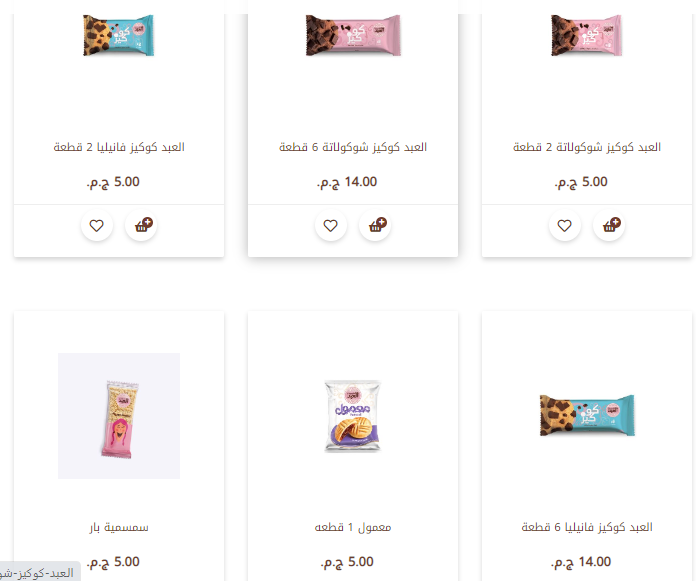The image size is (696, 581).
Task: Open the top-middle pink chocolate cookies thumbnail
Action: [x=353, y=35]
